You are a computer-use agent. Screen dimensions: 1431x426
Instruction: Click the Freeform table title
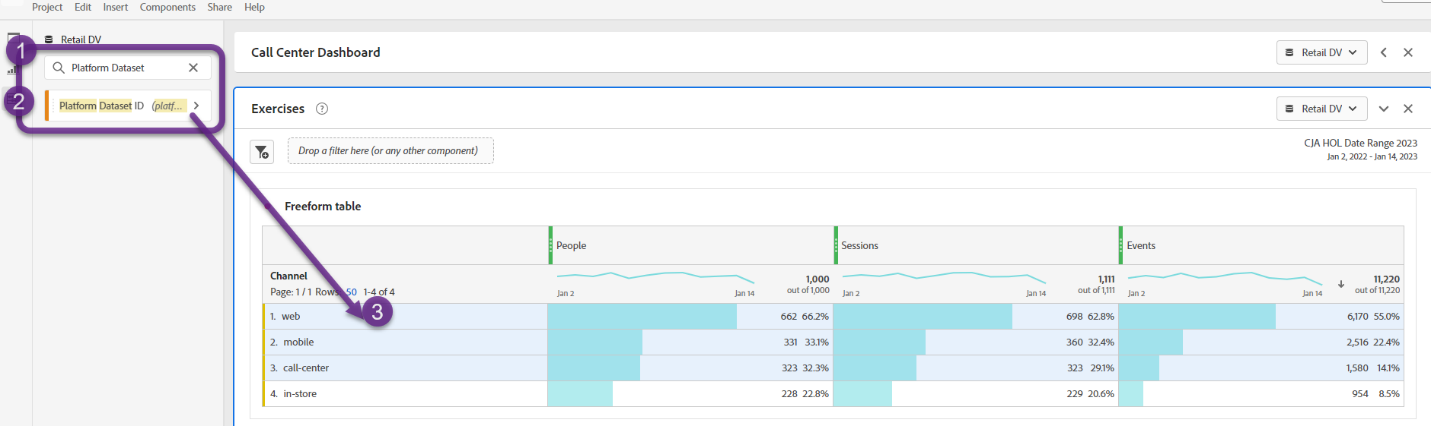[322, 206]
